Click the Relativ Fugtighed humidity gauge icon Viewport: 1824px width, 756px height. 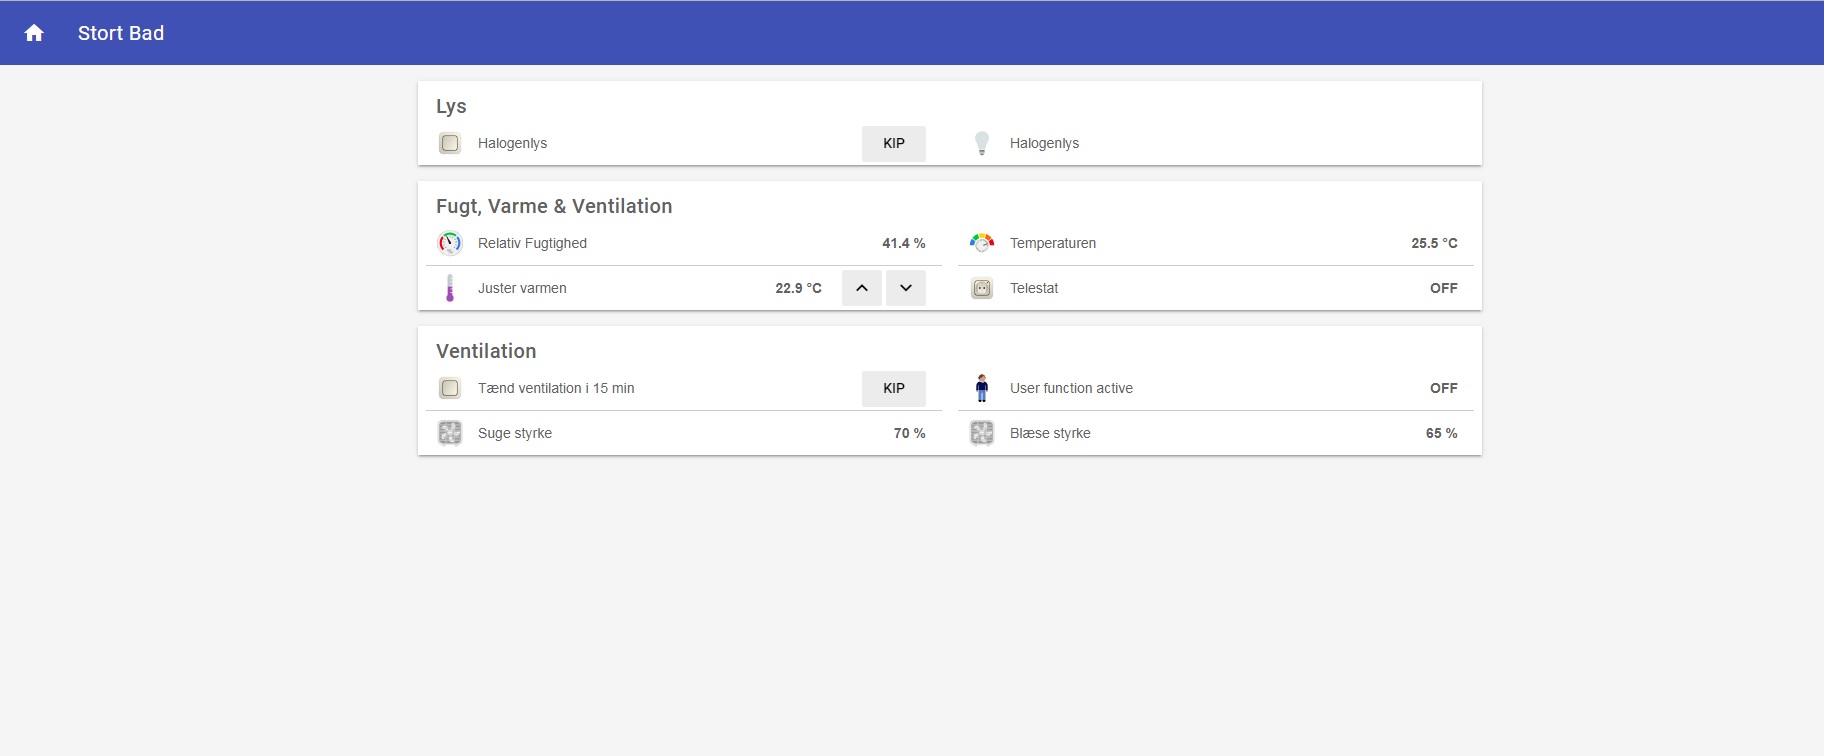click(450, 243)
